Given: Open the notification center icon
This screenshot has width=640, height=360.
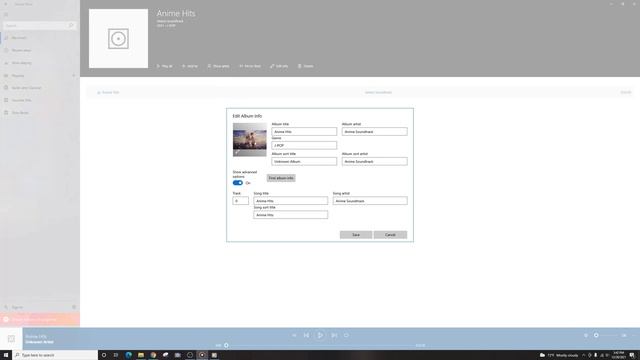Looking at the screenshot, I should 632,355.
